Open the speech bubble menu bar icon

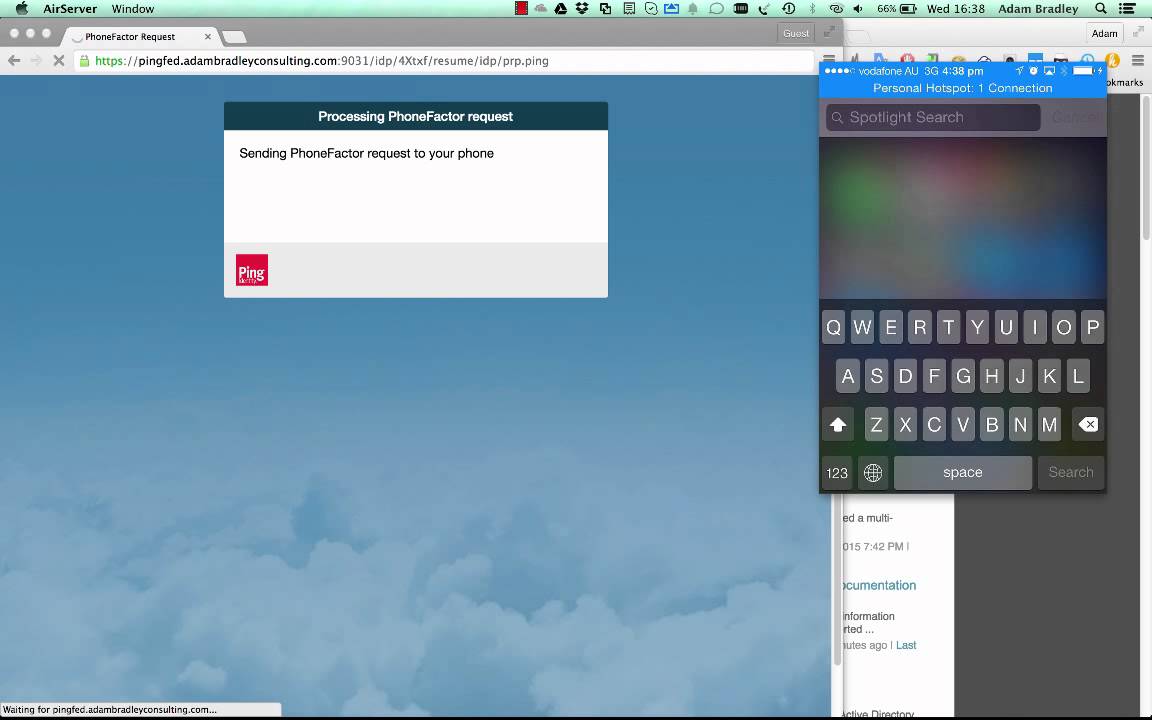point(716,9)
